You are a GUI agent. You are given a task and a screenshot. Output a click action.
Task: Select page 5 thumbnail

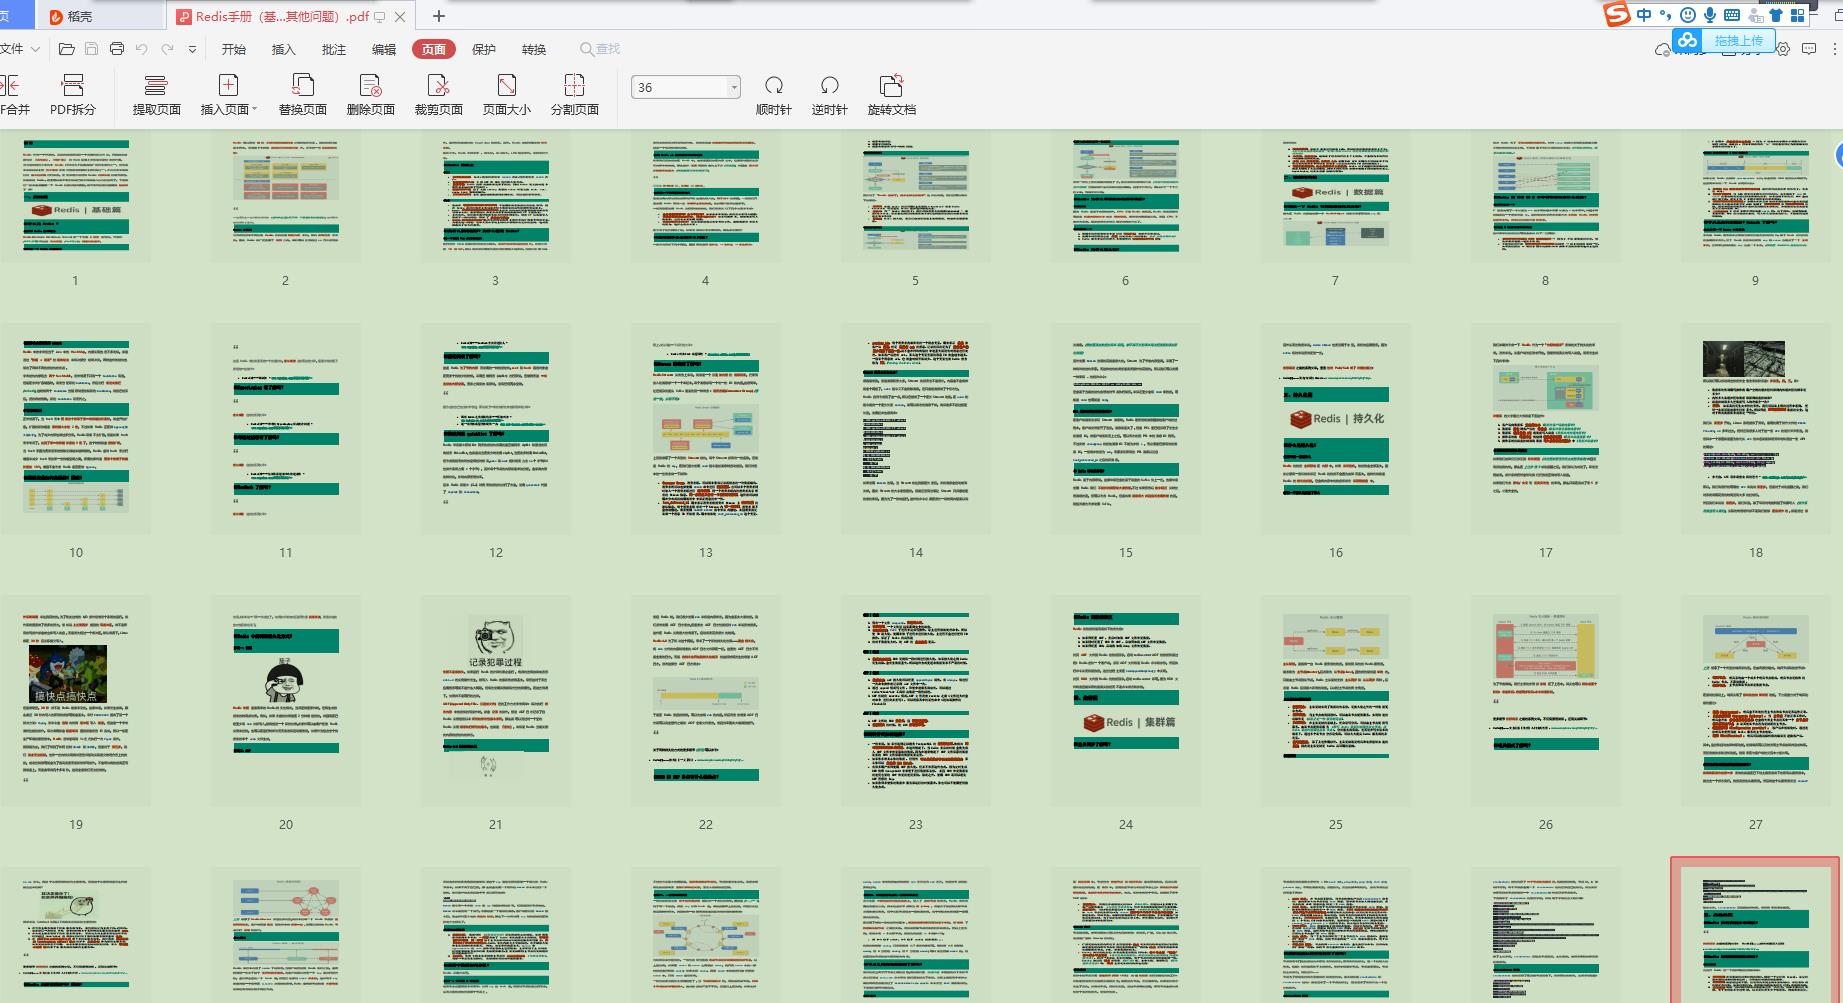pyautogui.click(x=915, y=196)
